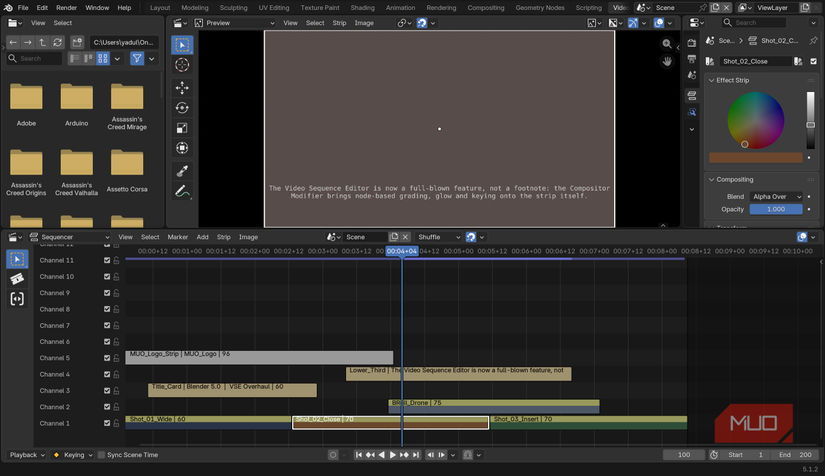Viewport: 825px width, 476px height.
Task: Open the Assetto Corsa folder
Action: click(x=127, y=170)
